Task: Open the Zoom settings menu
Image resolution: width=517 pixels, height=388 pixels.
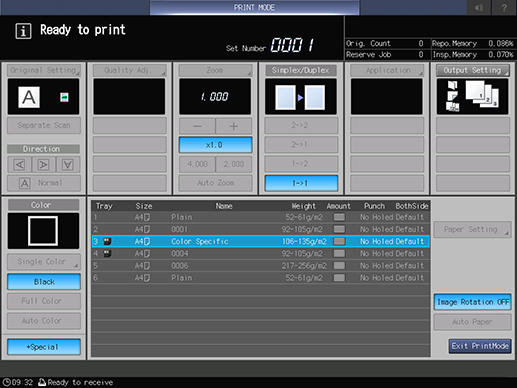Action: (x=215, y=70)
